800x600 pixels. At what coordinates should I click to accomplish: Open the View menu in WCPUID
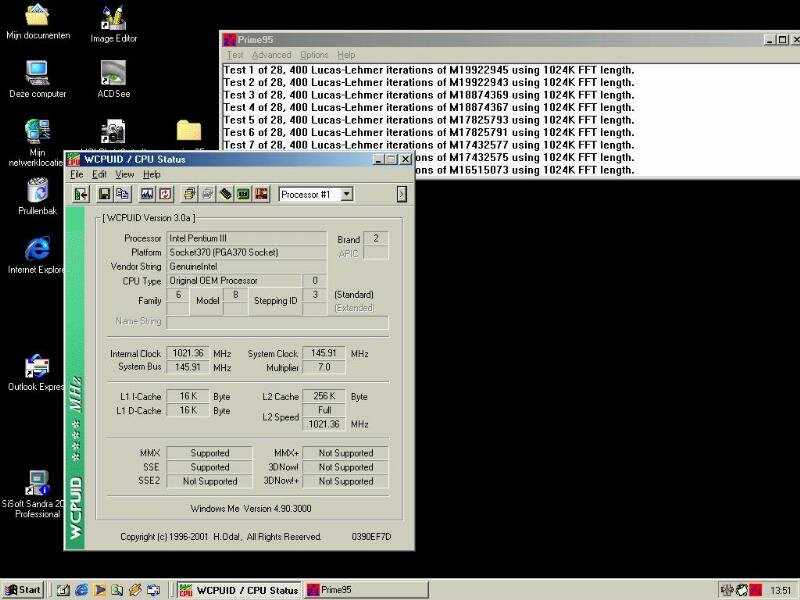point(124,174)
